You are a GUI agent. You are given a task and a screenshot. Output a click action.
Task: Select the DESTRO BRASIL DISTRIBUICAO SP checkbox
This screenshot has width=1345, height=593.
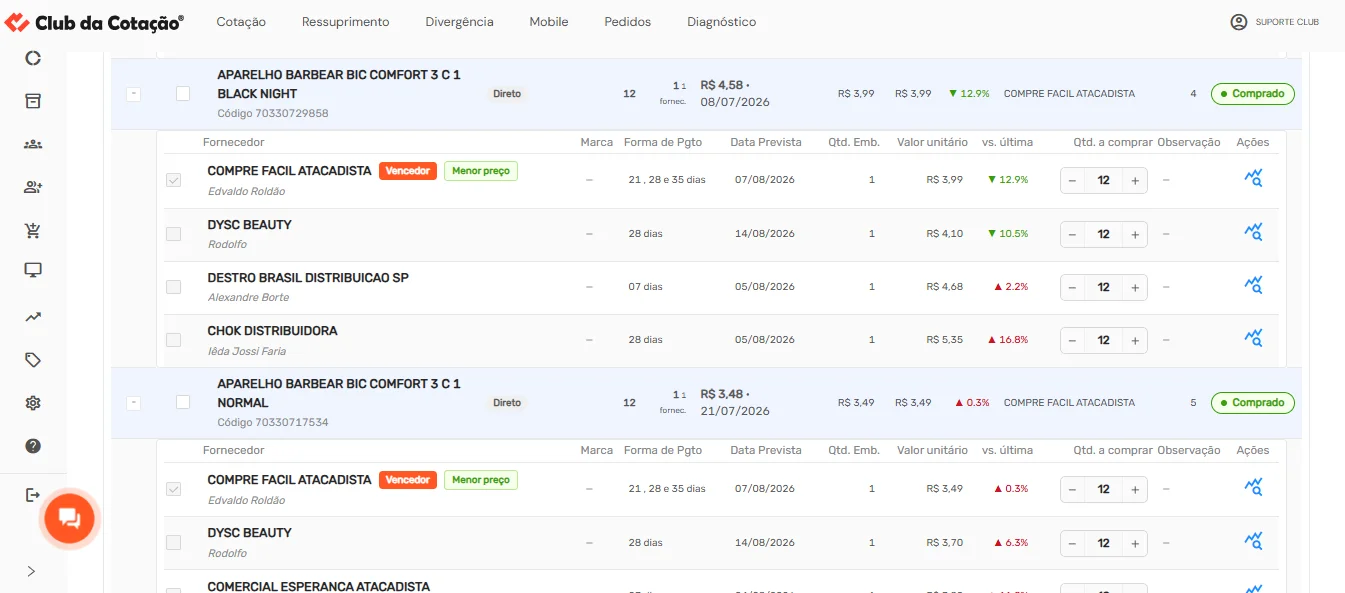coord(174,287)
